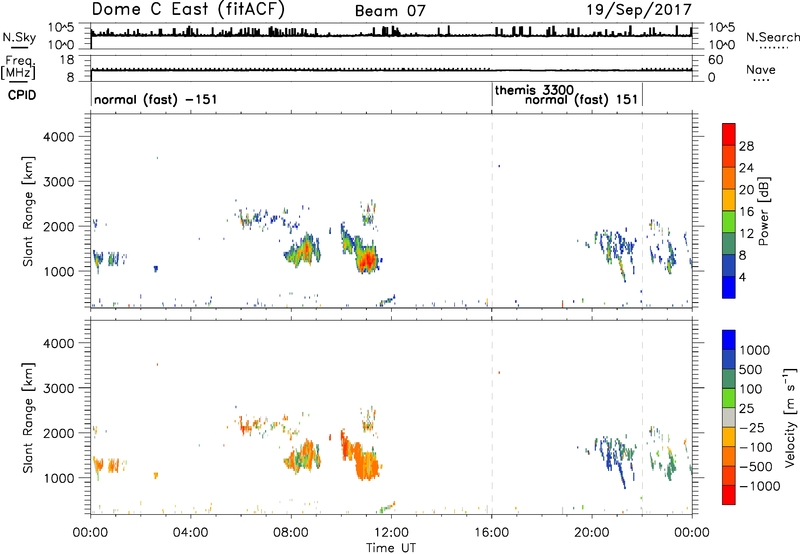
Task: Select the 'Freq. [MHz]' axis label
Action: 18,68
